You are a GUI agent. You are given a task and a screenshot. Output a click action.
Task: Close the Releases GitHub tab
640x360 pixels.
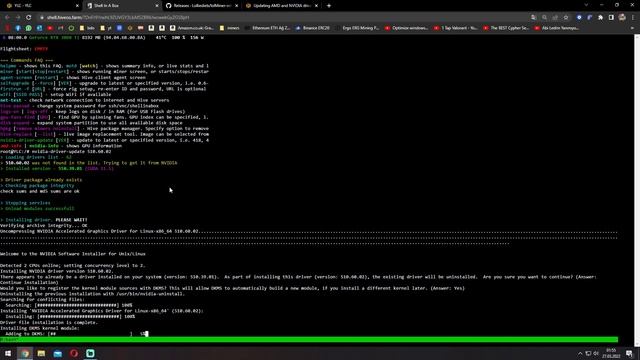(x=236, y=6)
